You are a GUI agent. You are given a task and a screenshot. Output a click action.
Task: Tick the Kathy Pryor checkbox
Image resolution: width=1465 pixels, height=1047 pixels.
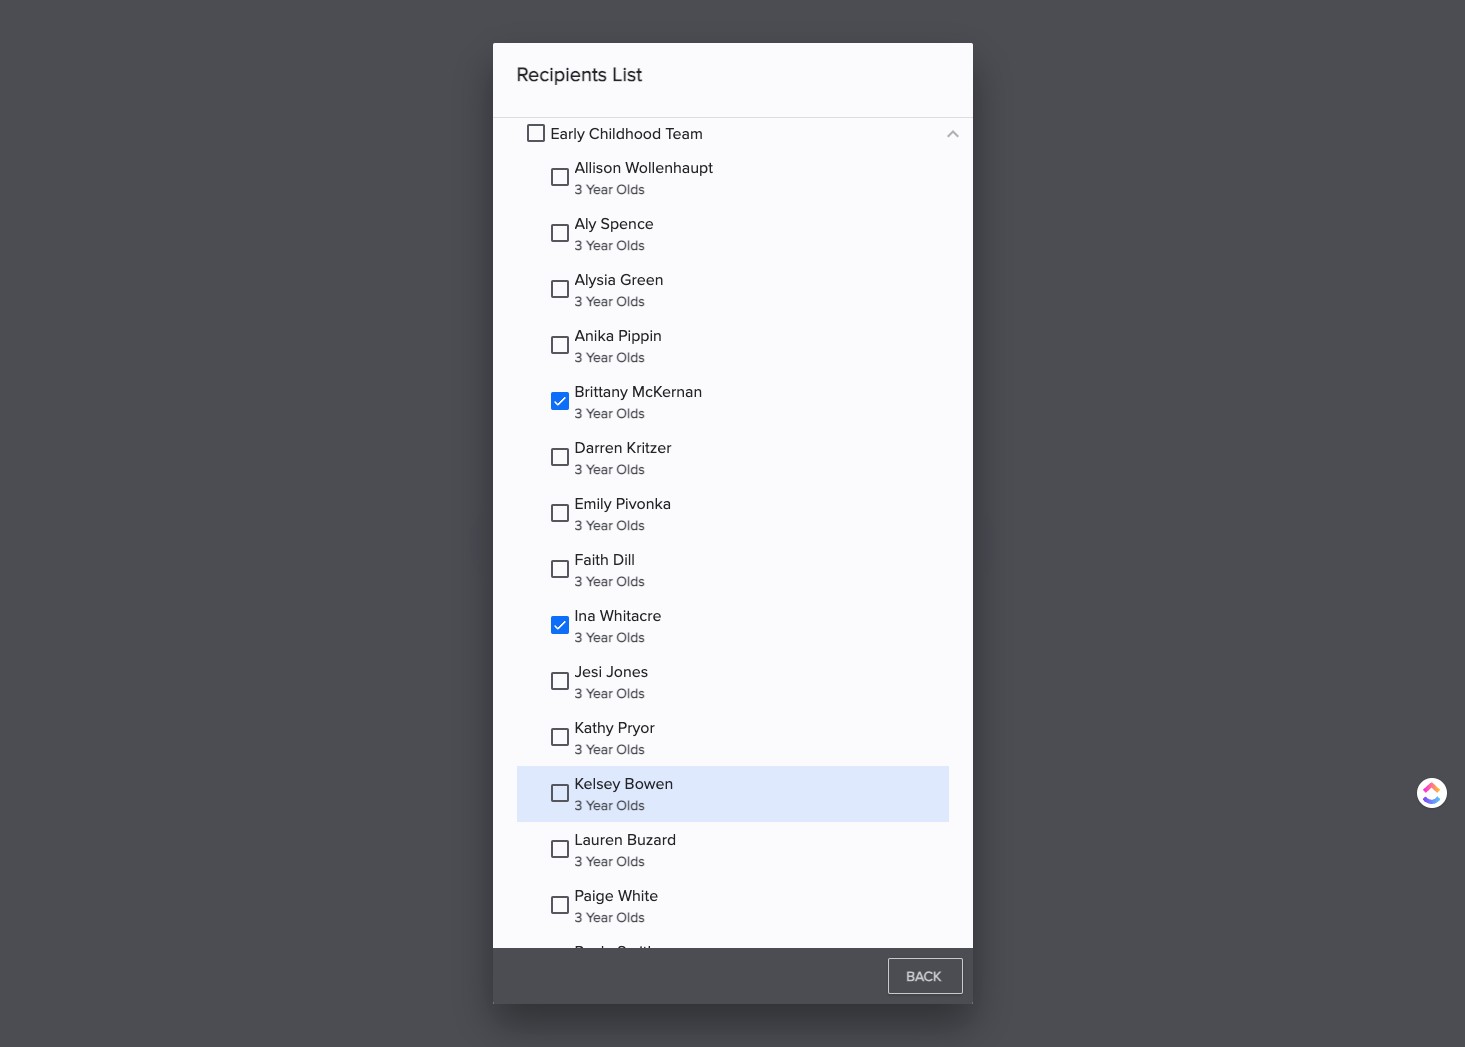560,737
